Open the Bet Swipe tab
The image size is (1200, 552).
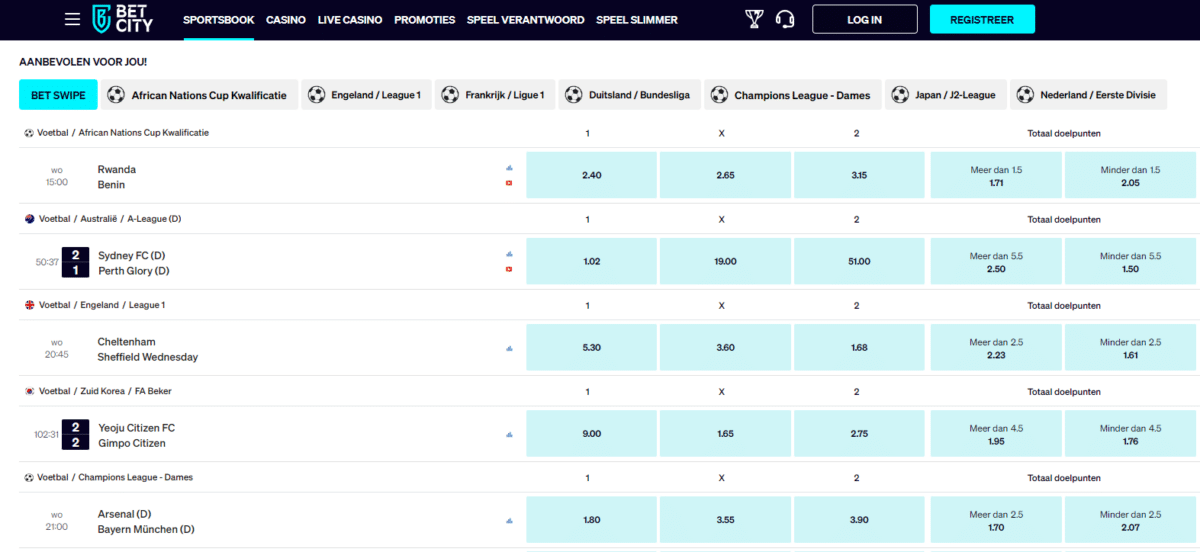coord(58,95)
